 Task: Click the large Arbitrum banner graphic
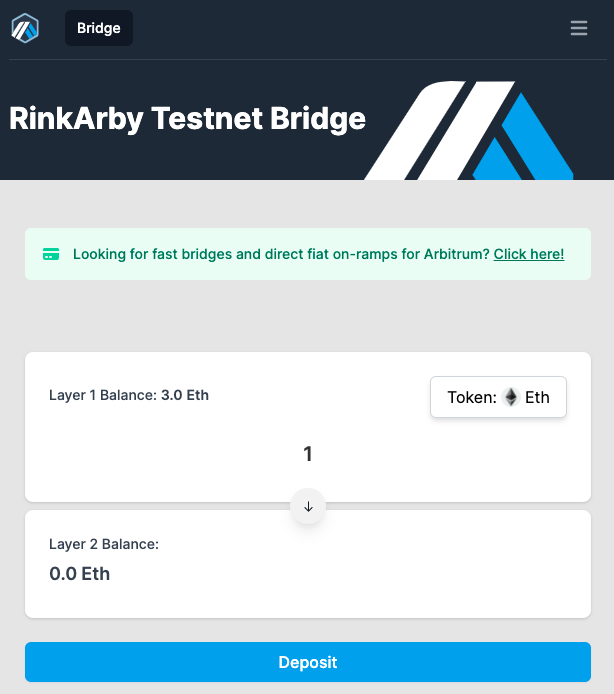469,130
